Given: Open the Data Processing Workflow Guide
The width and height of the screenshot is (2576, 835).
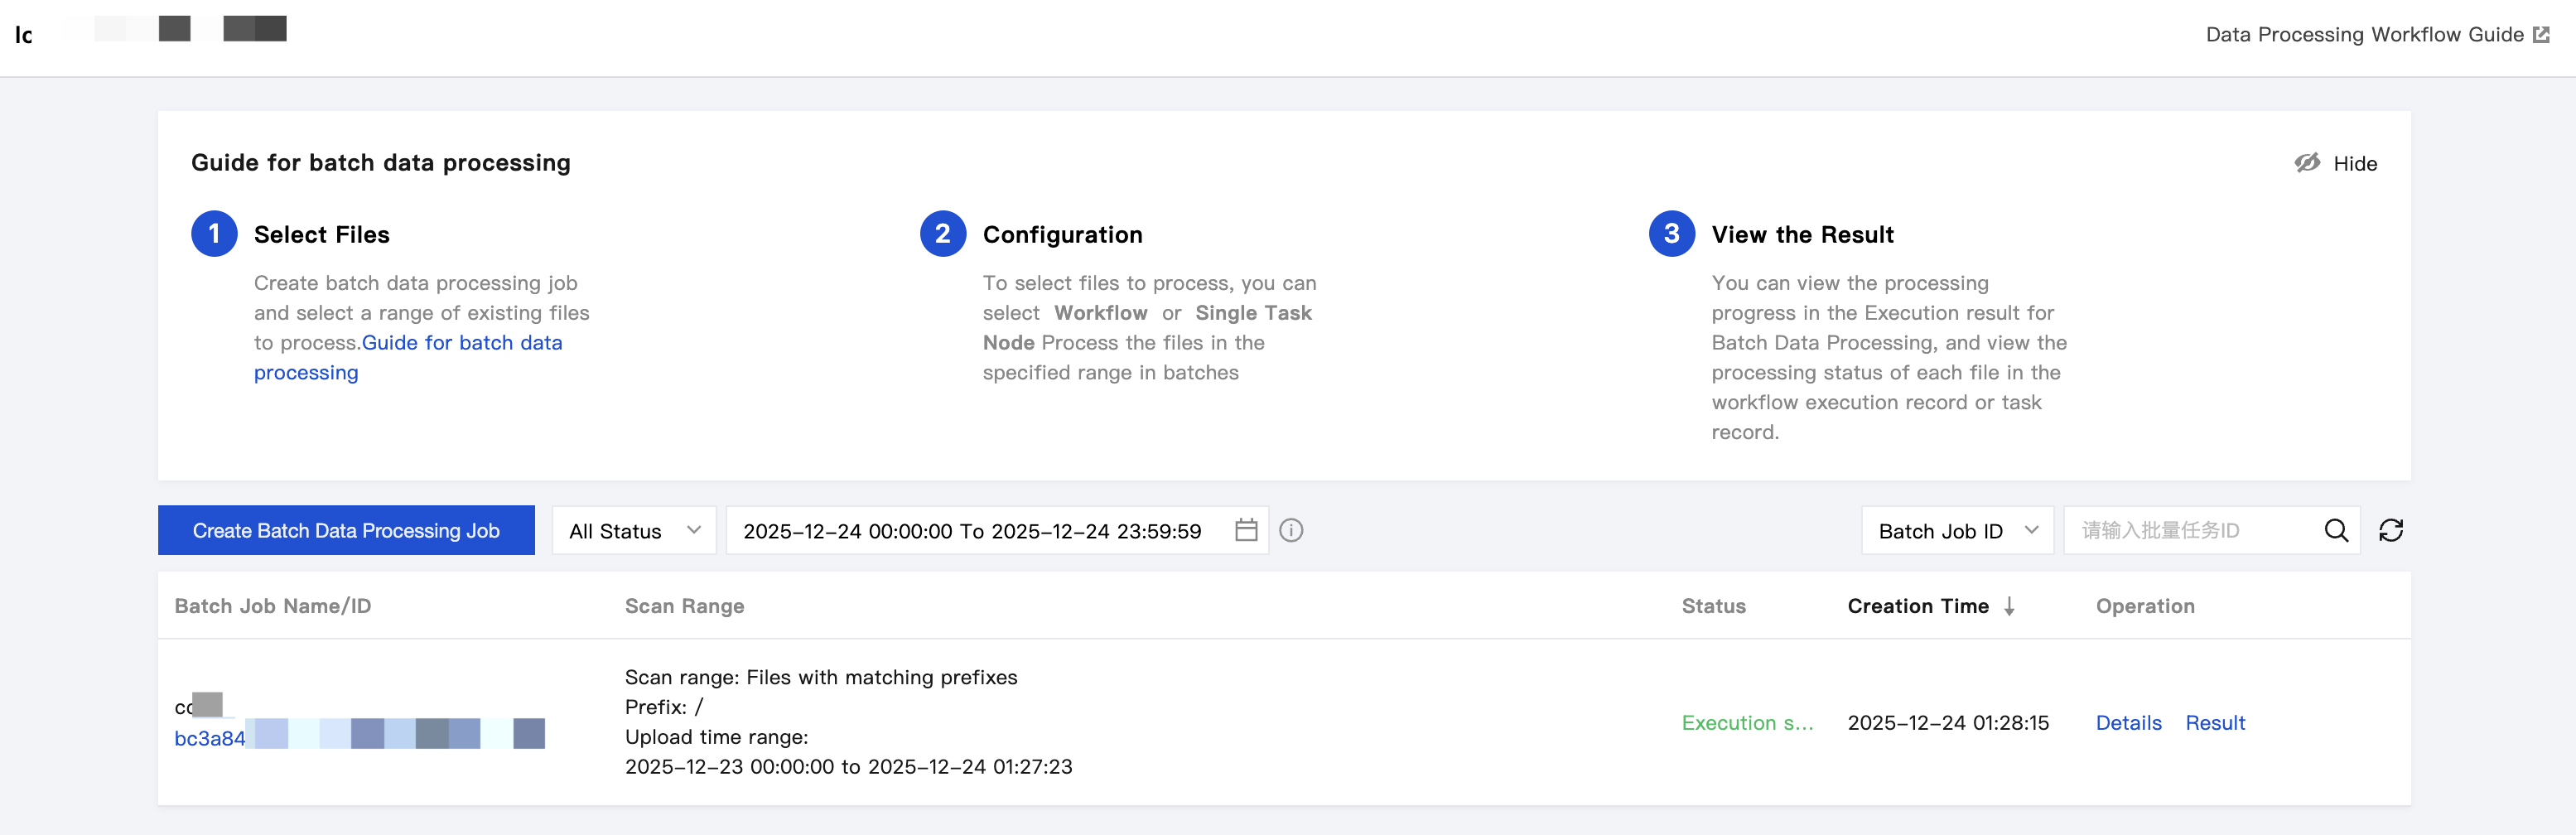Looking at the screenshot, I should tap(2364, 35).
